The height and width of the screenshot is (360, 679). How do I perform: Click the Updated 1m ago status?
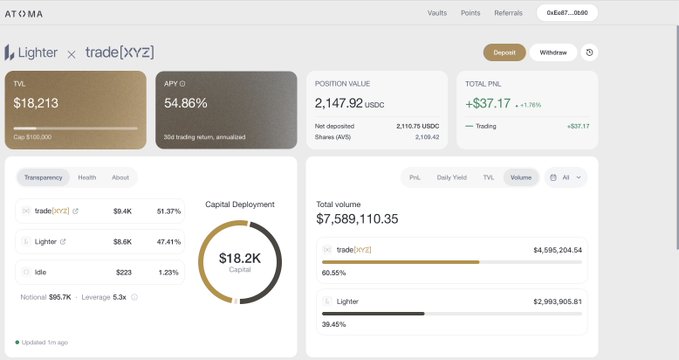click(42, 342)
